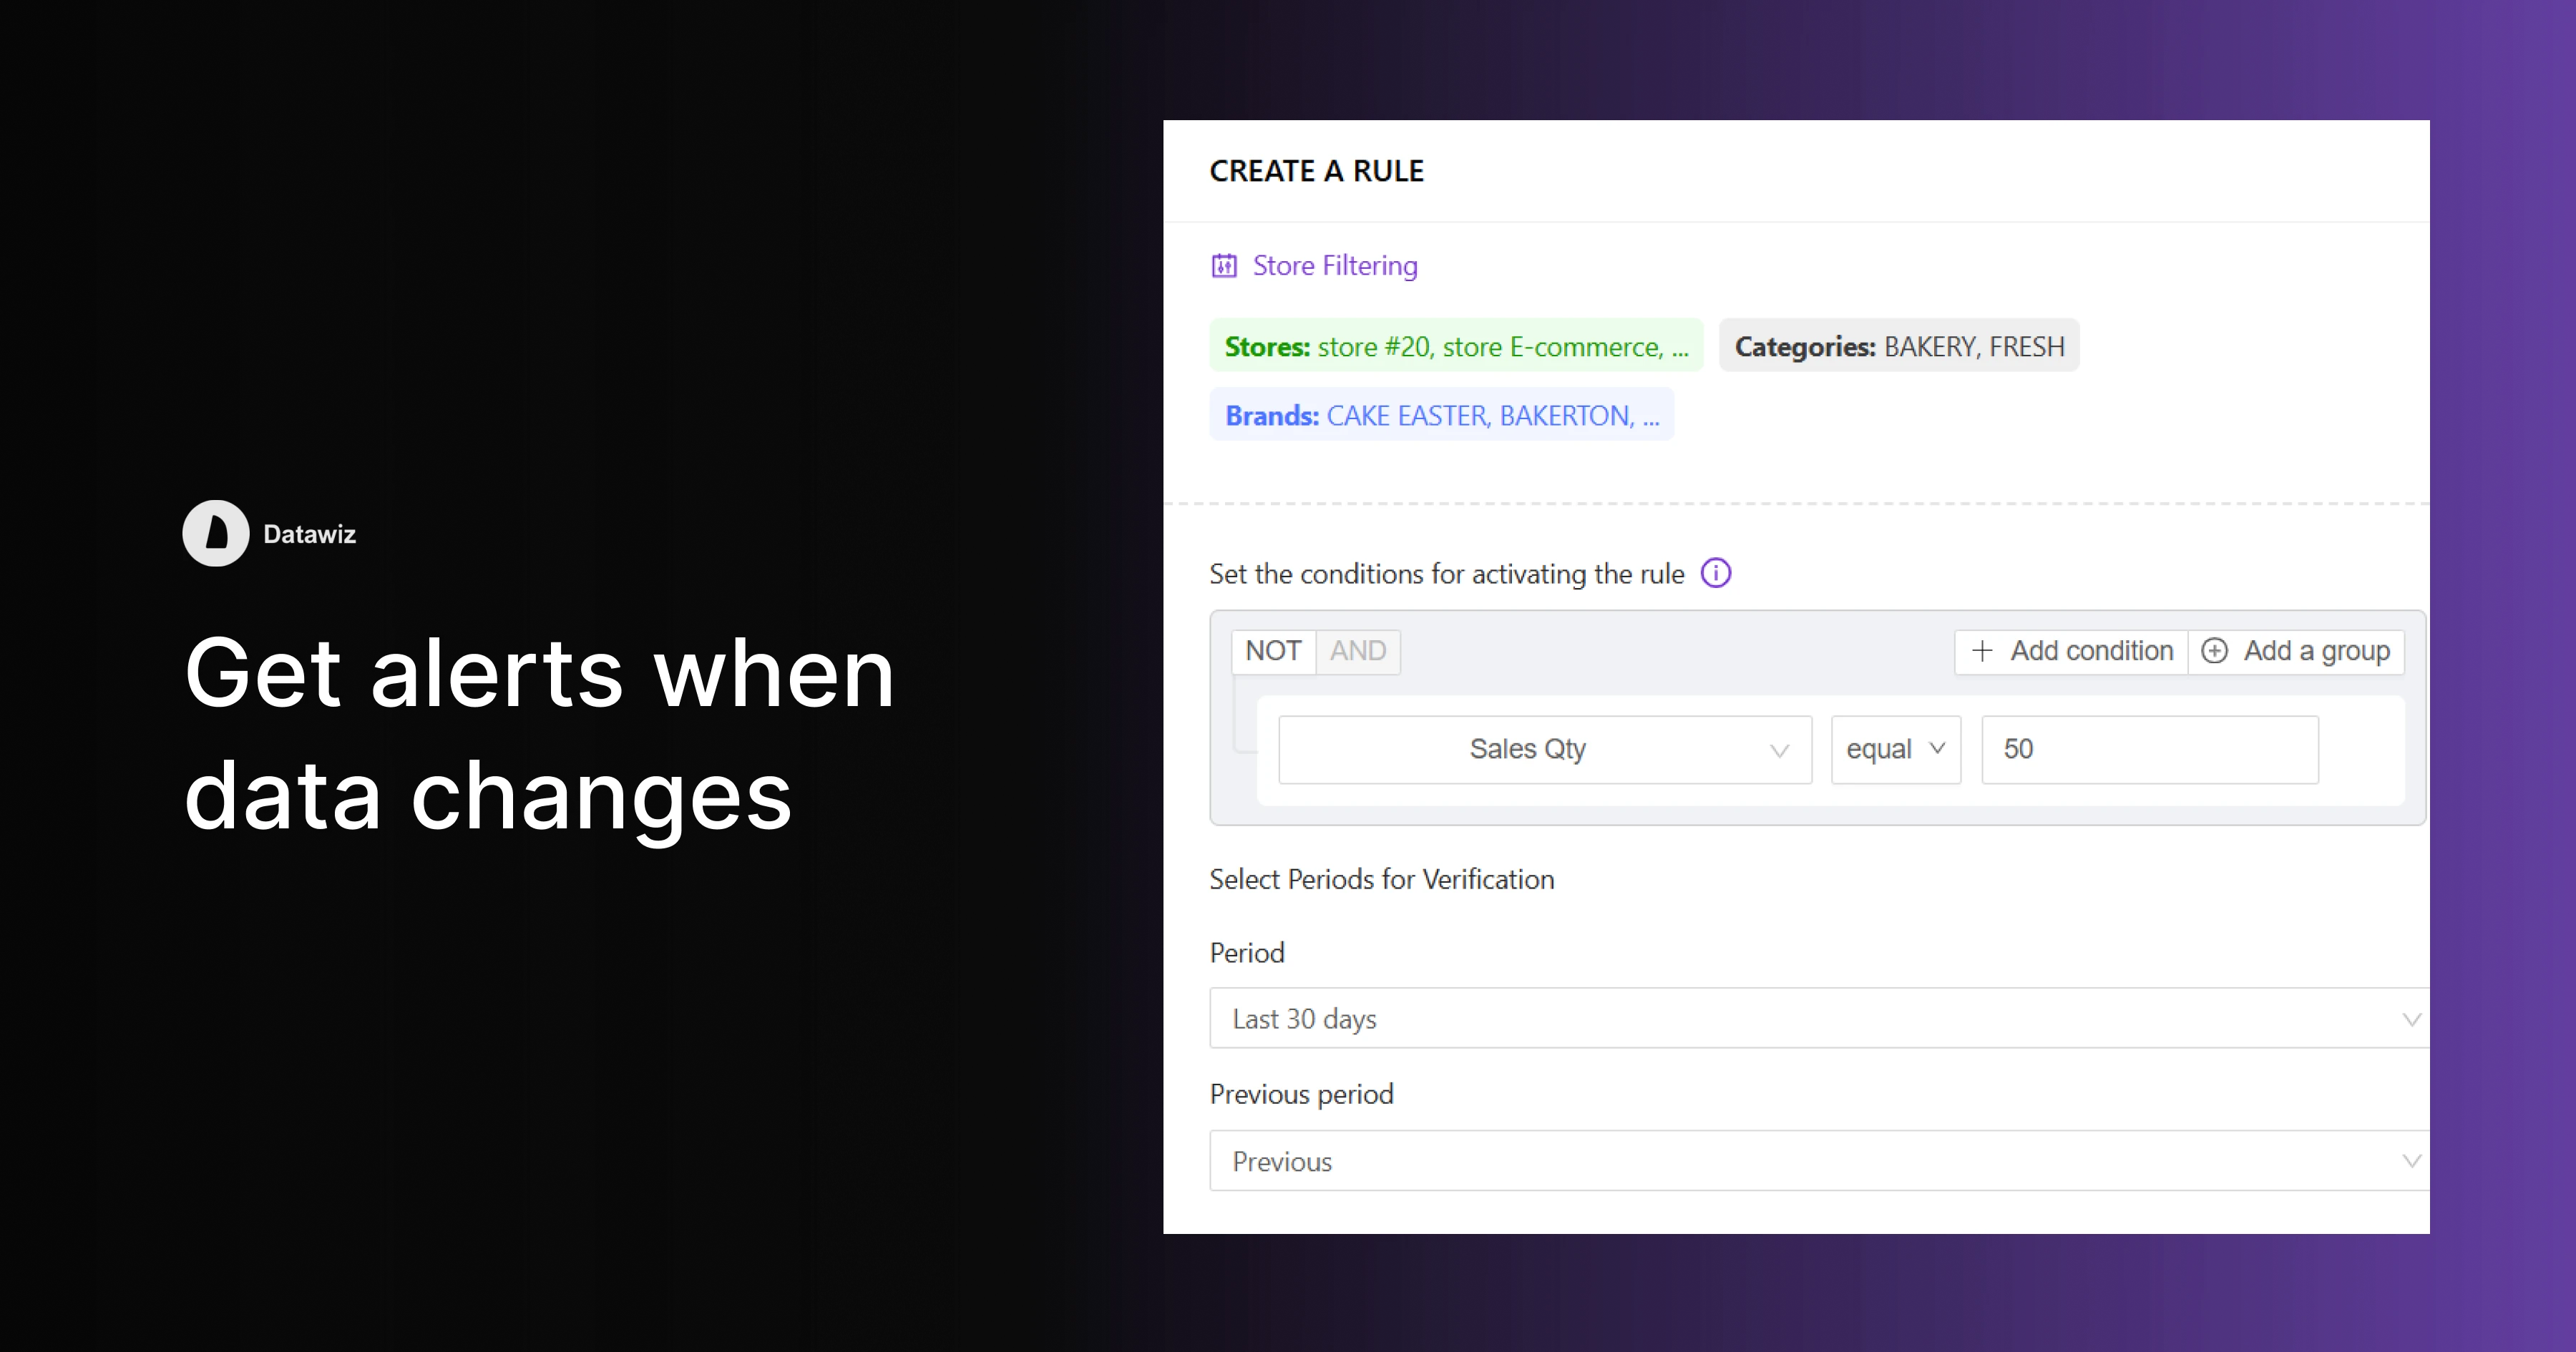Open the equal comparison dropdown
This screenshot has height=1352, width=2576.
(x=1895, y=750)
